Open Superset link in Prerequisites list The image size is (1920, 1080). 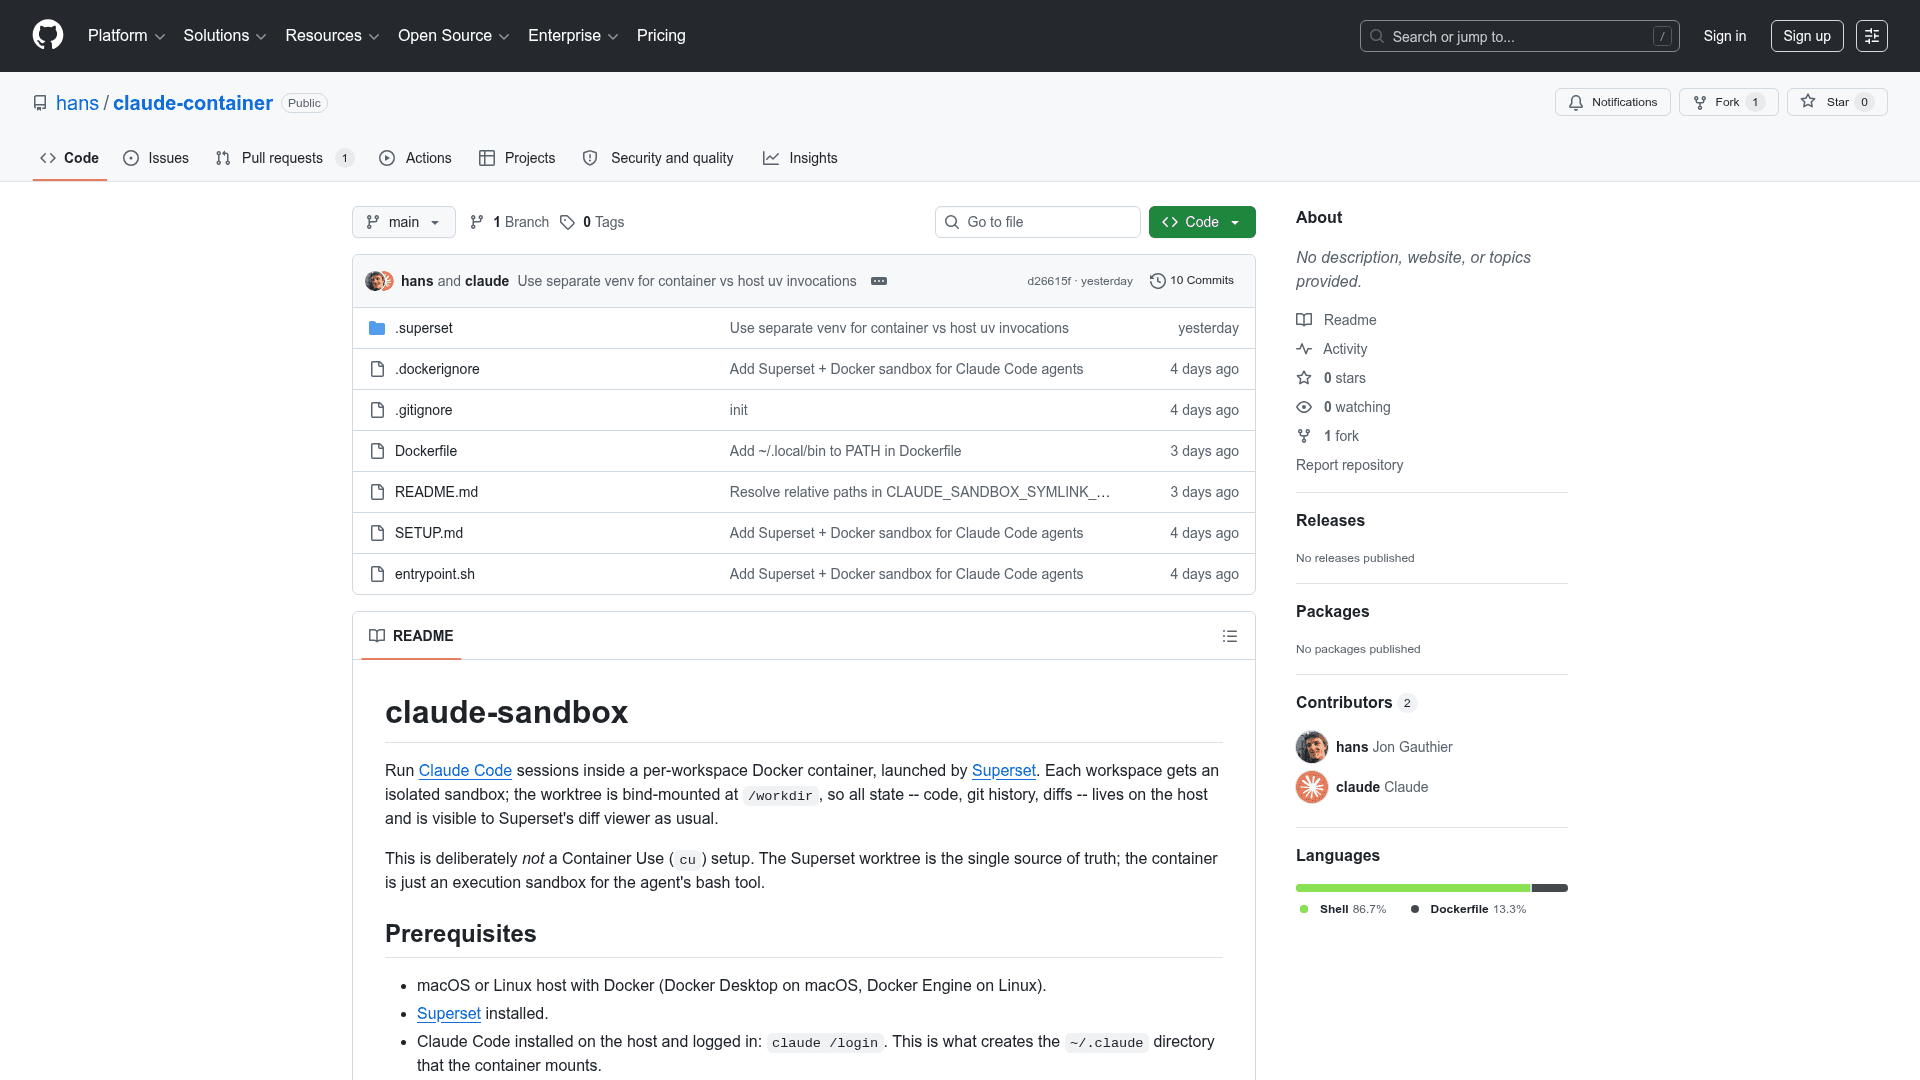click(x=449, y=1013)
